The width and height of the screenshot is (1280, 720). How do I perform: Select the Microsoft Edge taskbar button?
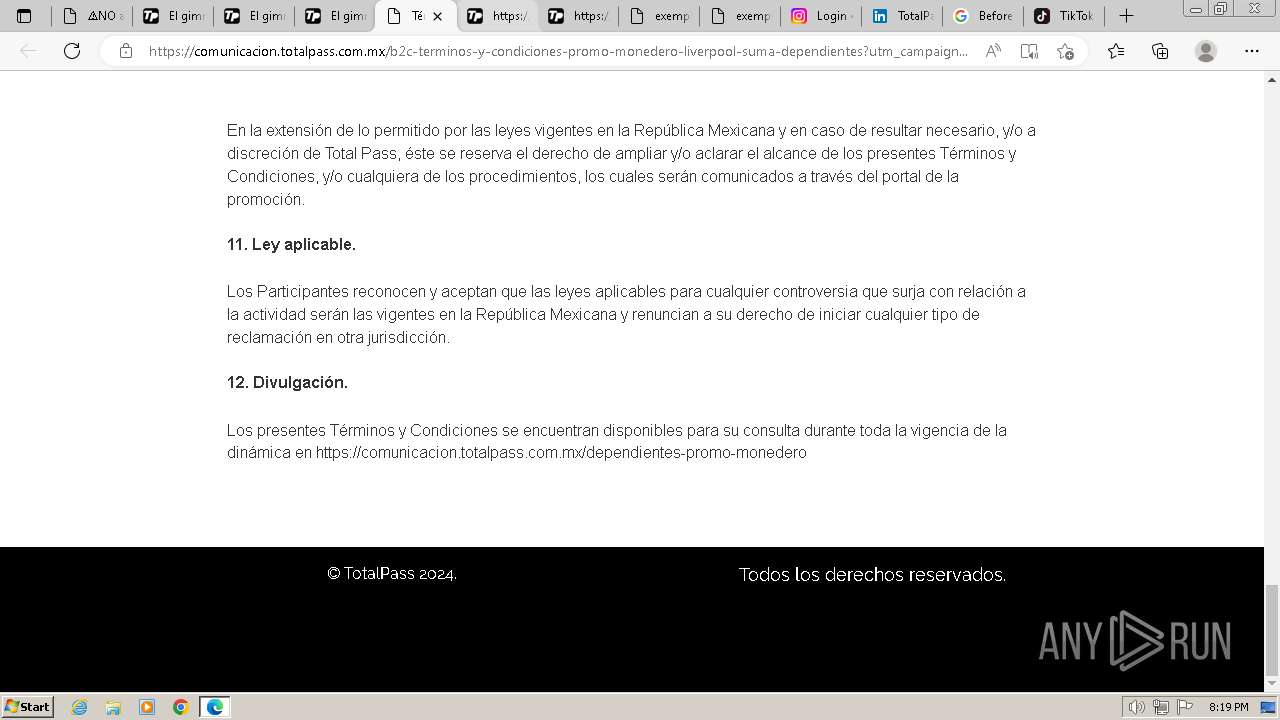(x=215, y=707)
